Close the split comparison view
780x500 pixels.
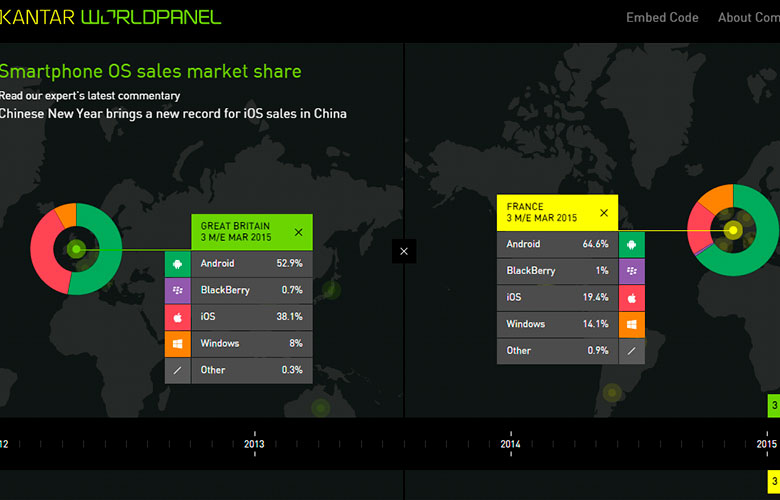coord(404,251)
